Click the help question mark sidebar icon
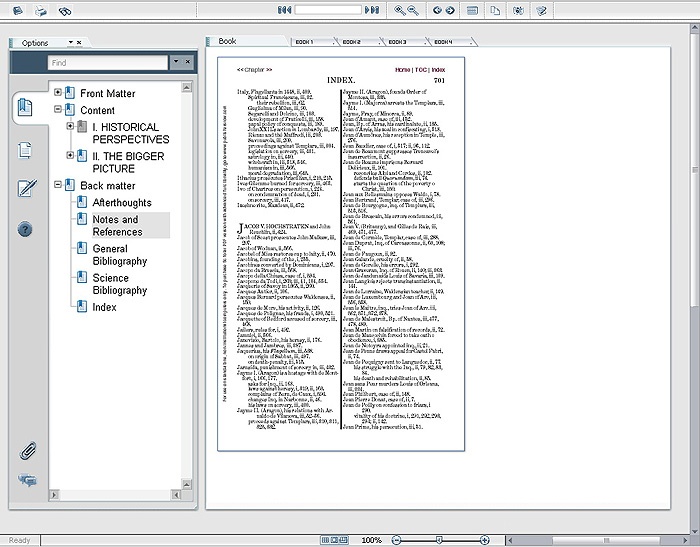Screen dimensions: 700x547 25,230
